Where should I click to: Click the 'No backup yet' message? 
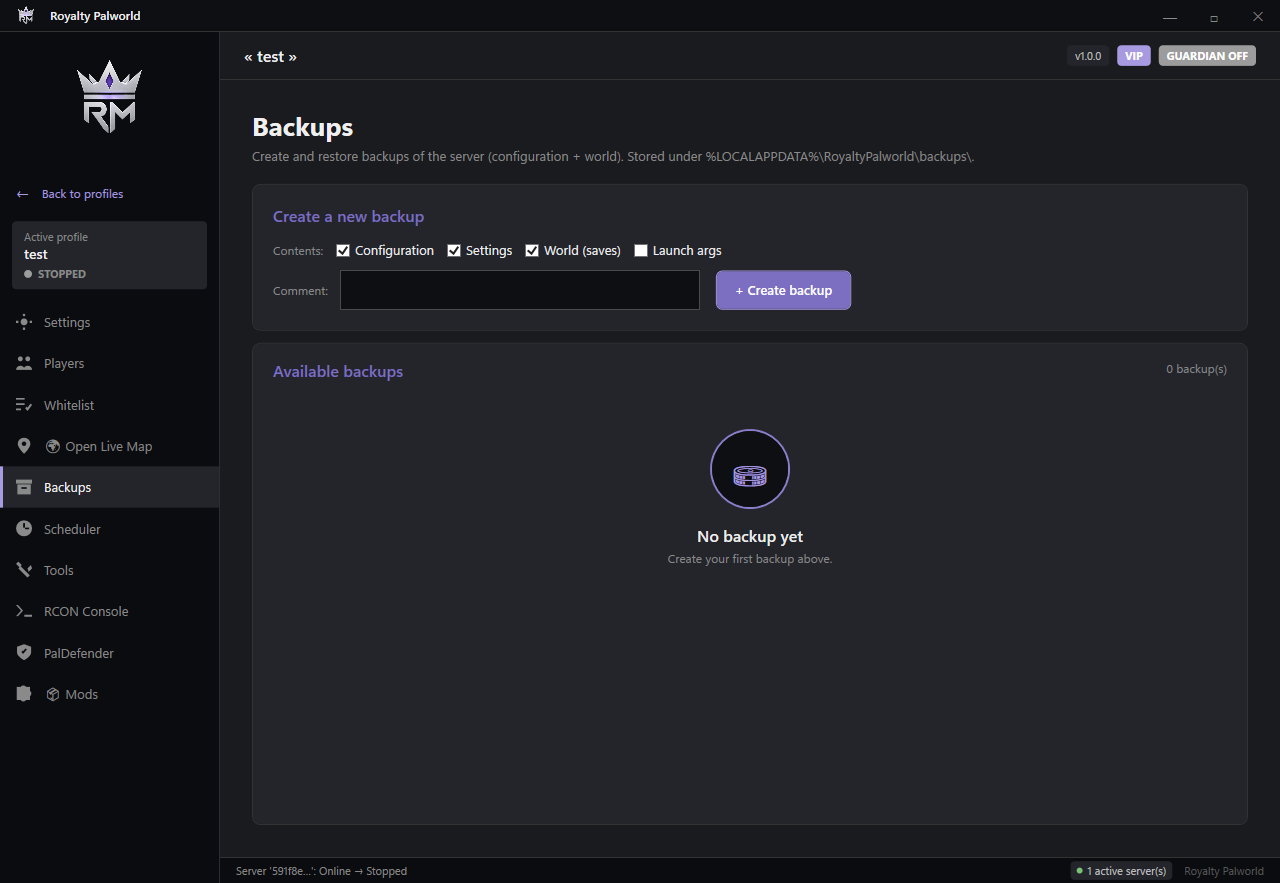[750, 537]
